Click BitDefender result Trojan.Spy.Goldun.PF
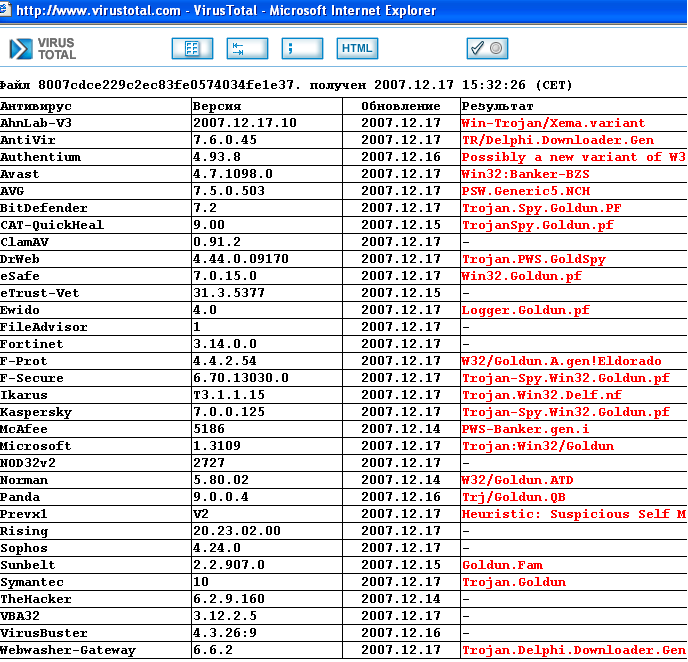Image resolution: width=688 pixels, height=662 pixels. (x=541, y=208)
